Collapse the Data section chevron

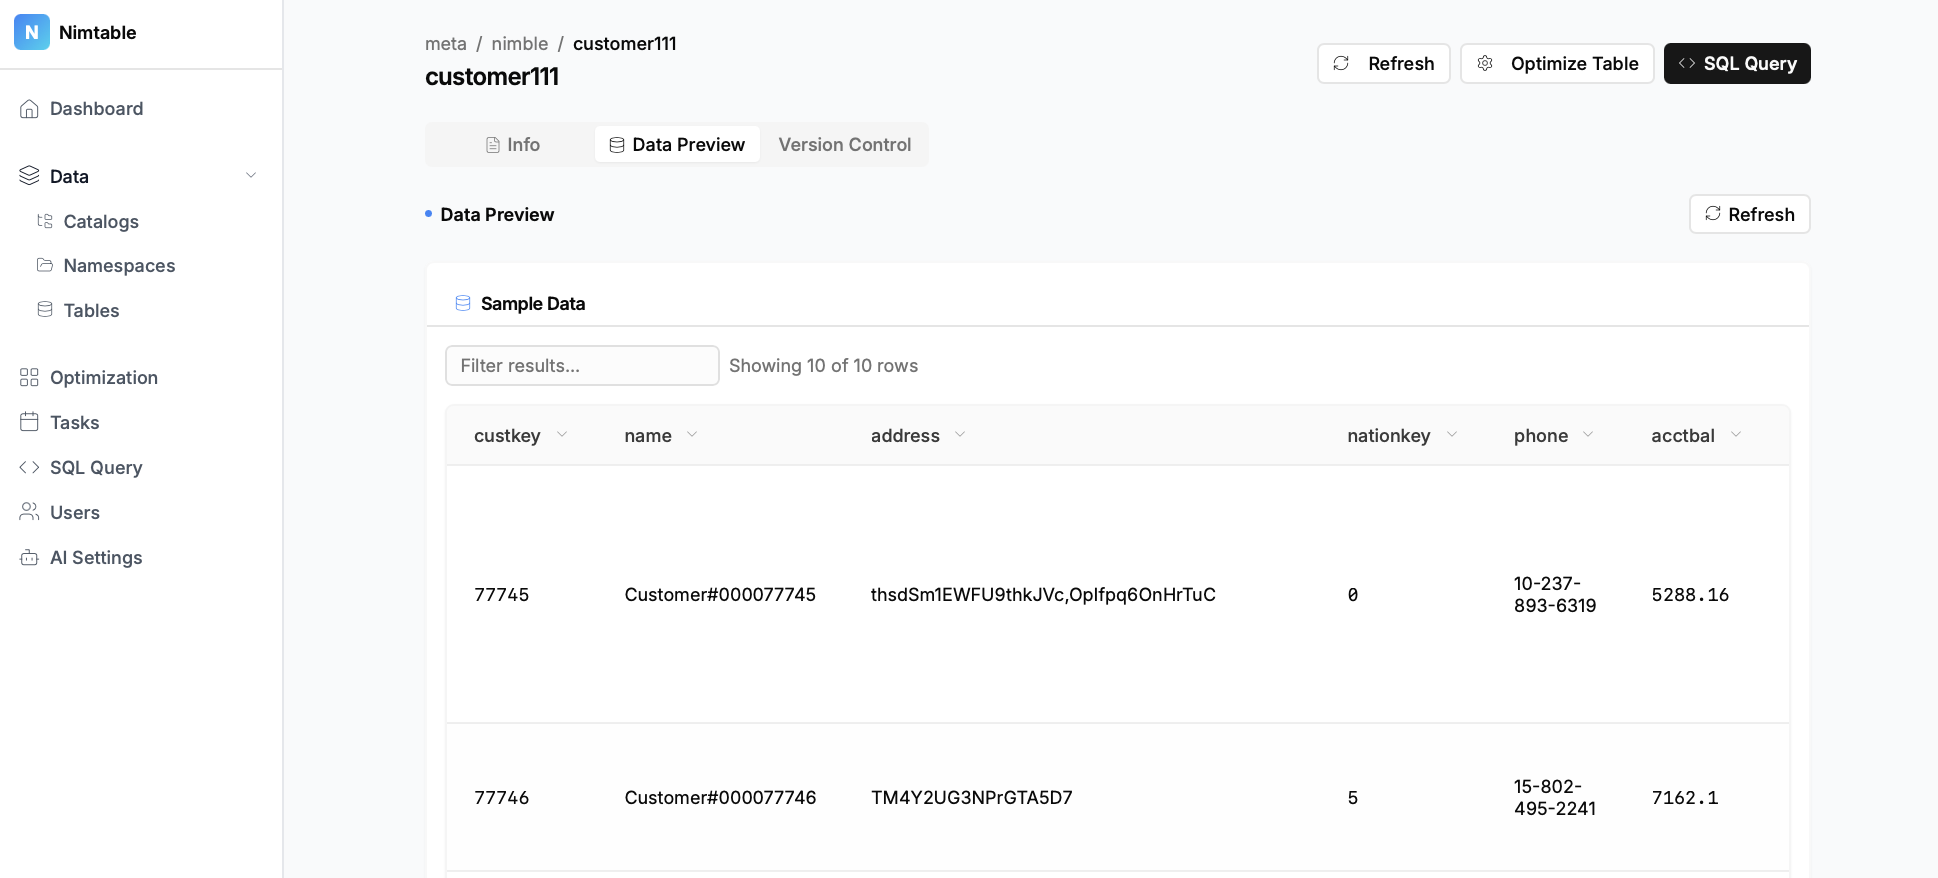point(251,176)
